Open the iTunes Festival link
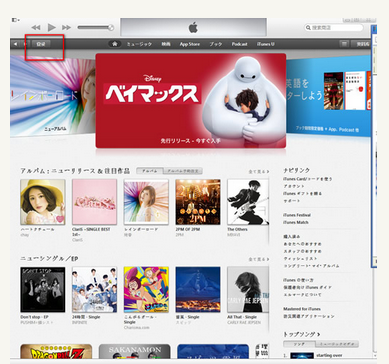Image resolution: width=389 pixels, height=364 pixels. [297, 215]
